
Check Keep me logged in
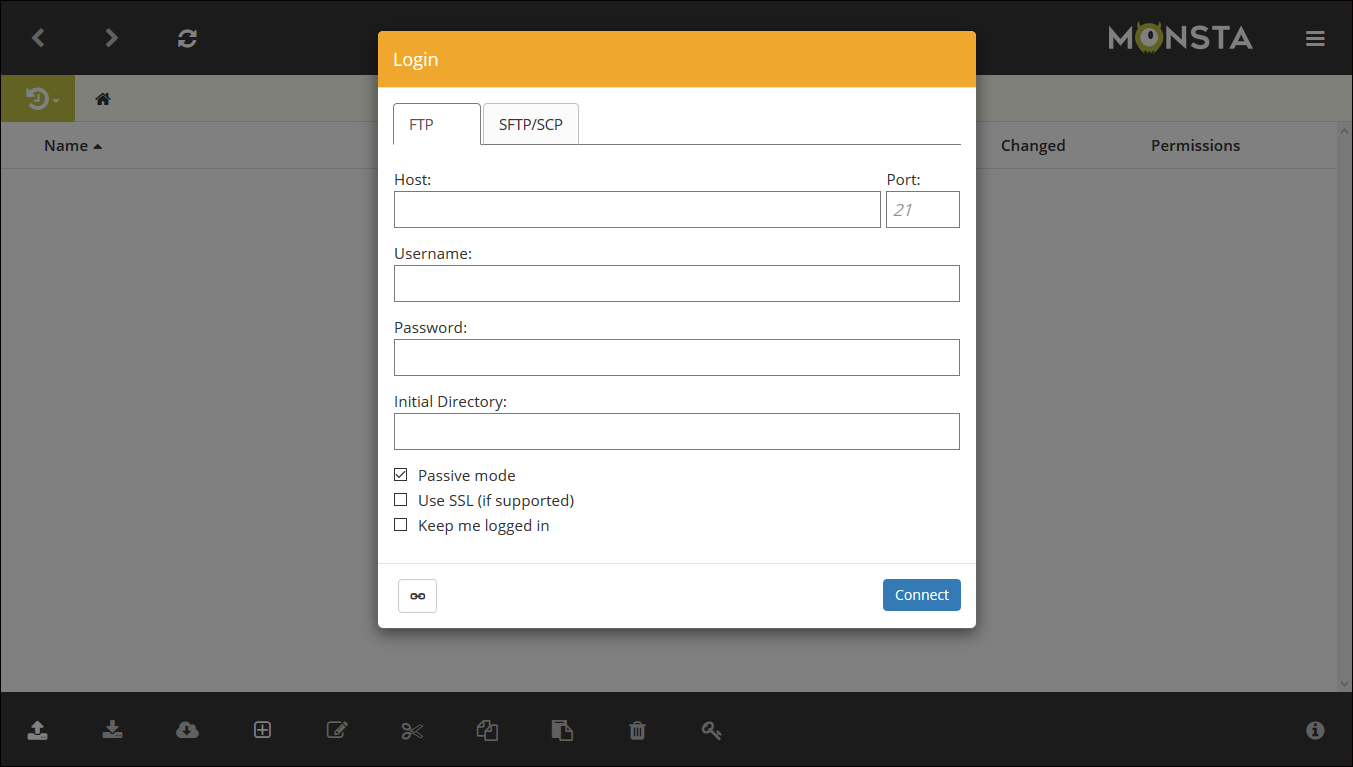click(x=401, y=525)
